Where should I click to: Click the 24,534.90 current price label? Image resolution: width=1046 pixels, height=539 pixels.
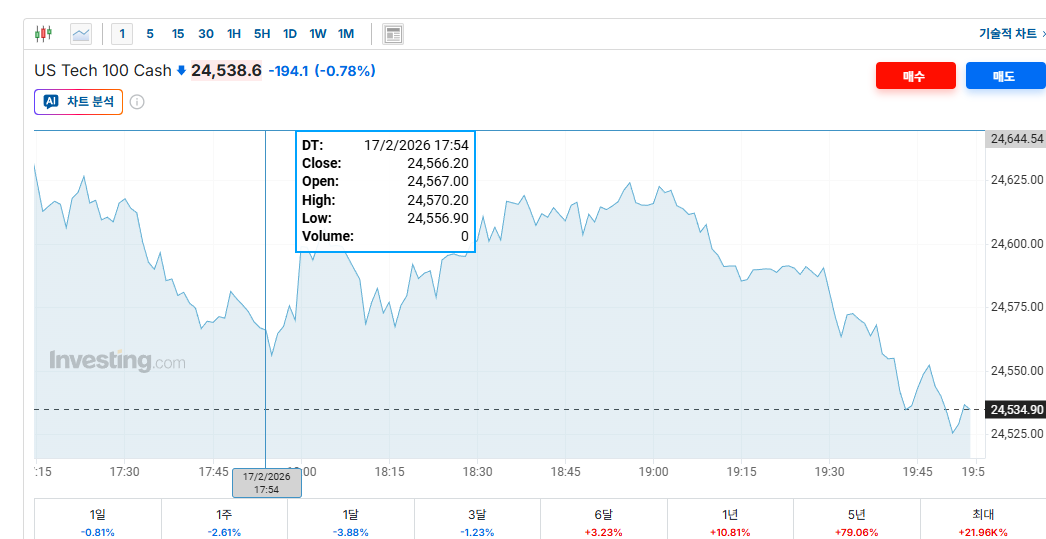click(1016, 410)
